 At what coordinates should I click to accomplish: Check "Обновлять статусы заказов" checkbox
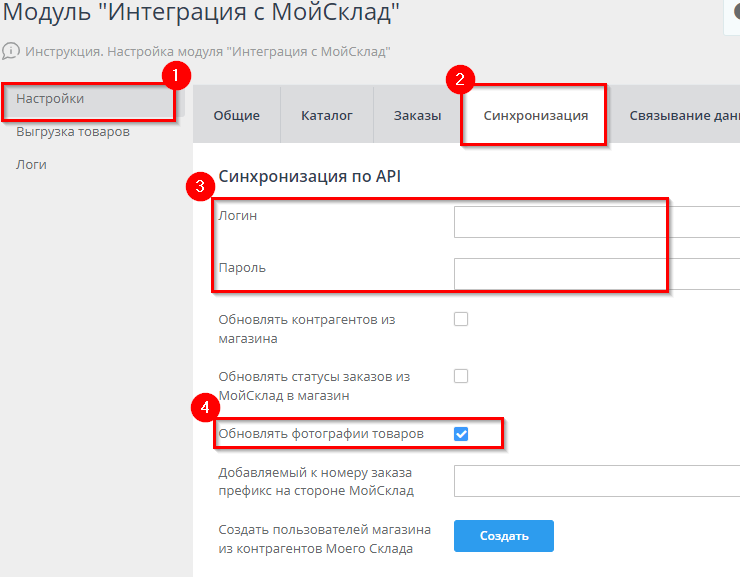coord(461,376)
